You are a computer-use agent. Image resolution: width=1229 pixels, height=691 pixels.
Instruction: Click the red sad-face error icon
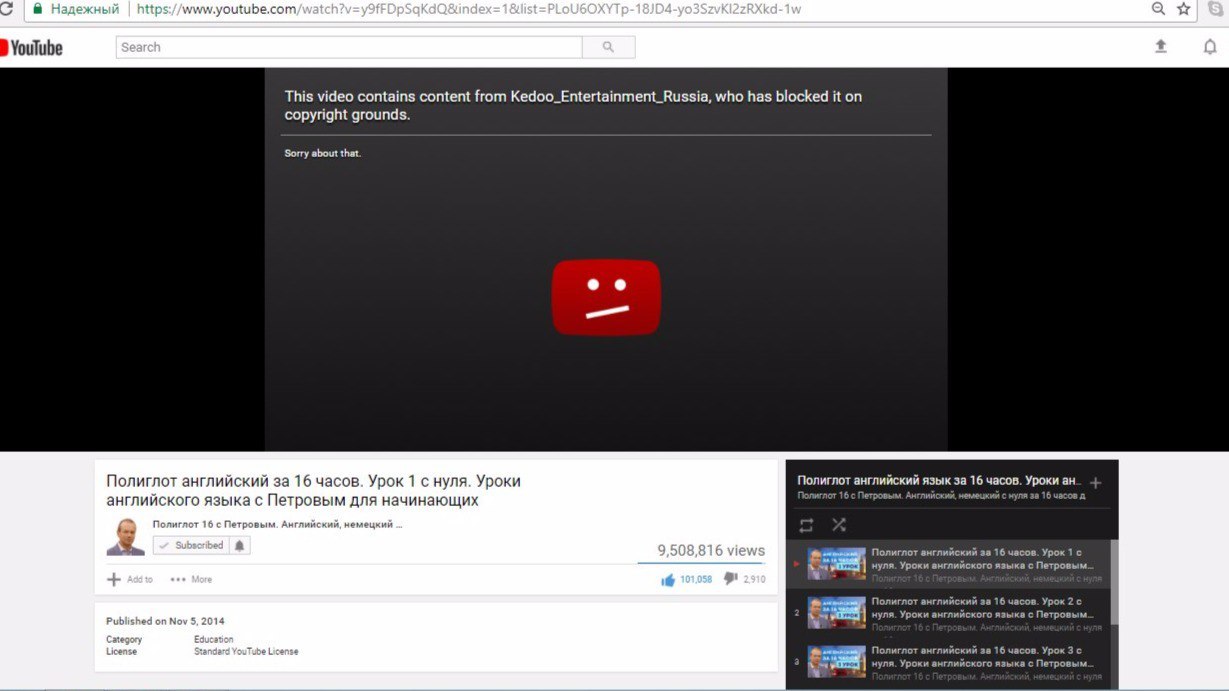pos(606,297)
